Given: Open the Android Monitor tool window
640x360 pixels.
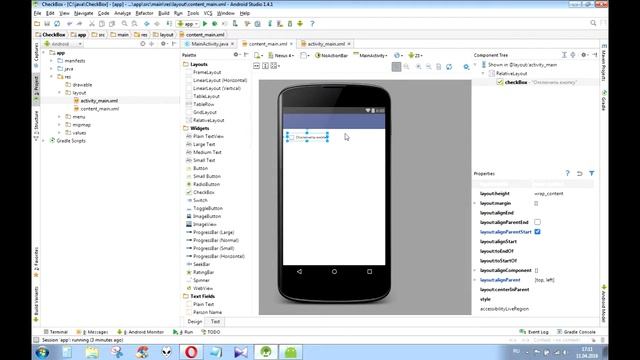Looking at the screenshot, I should 140,332.
